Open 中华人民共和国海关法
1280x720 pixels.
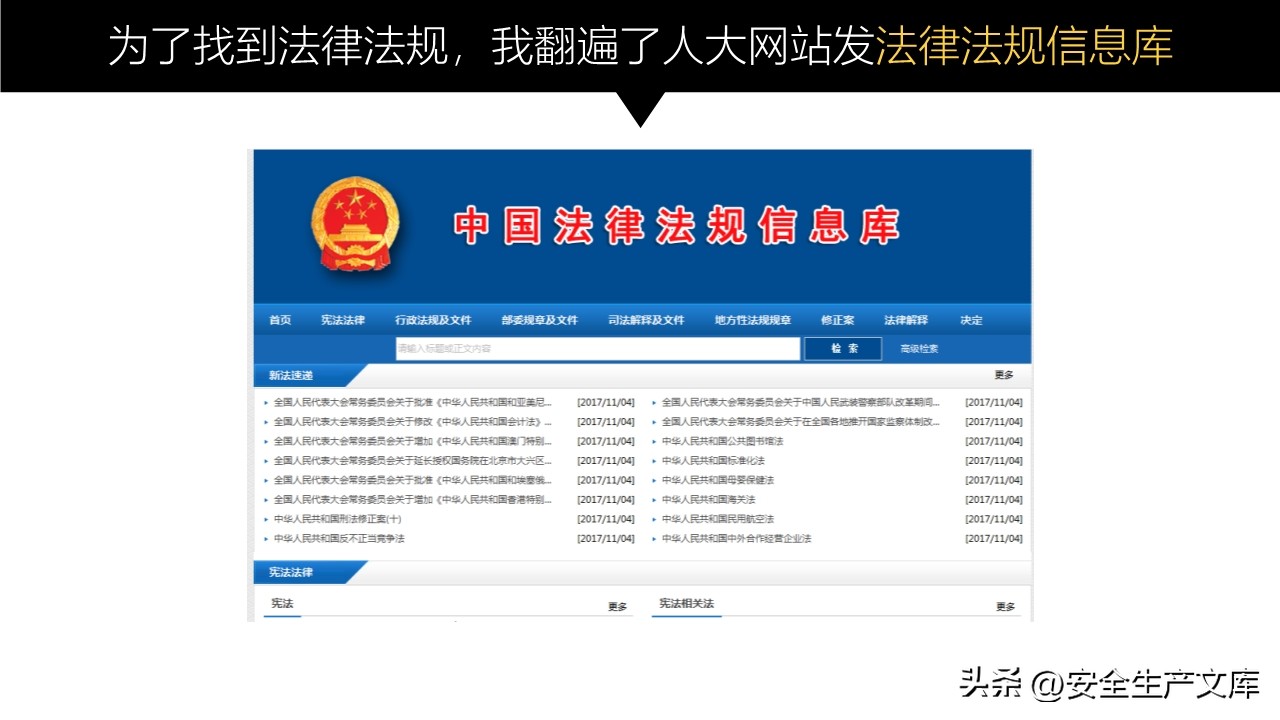click(708, 500)
